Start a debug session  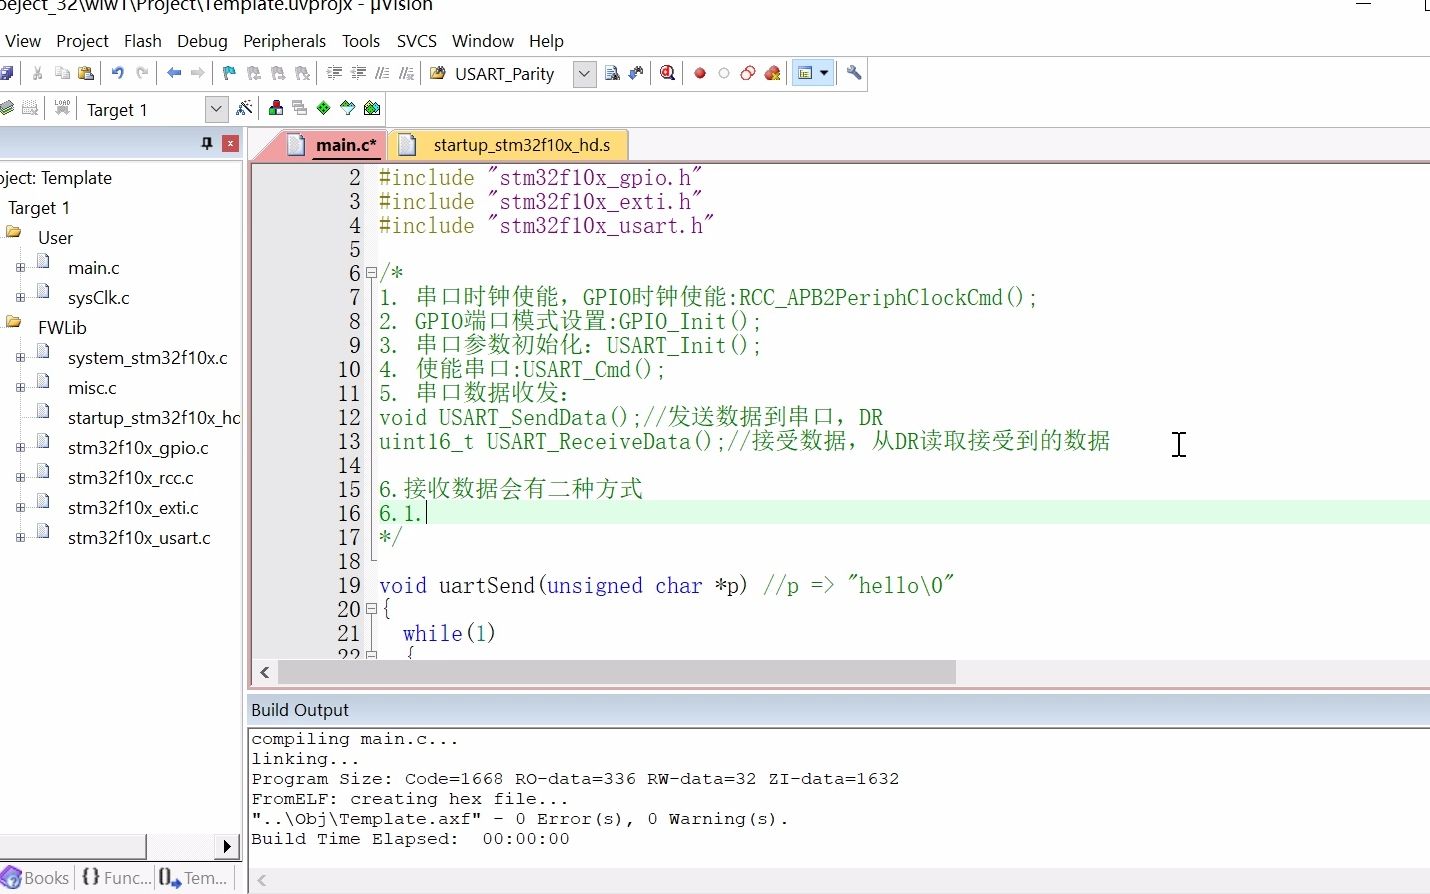coord(667,72)
